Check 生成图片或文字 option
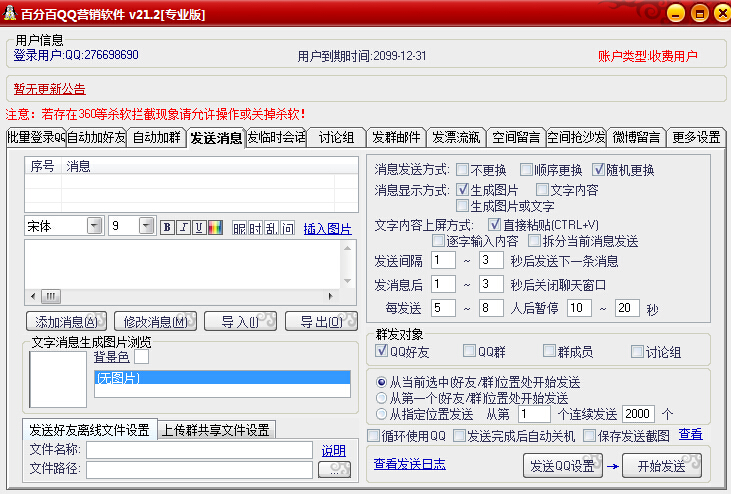Image resolution: width=731 pixels, height=494 pixels. [462, 205]
